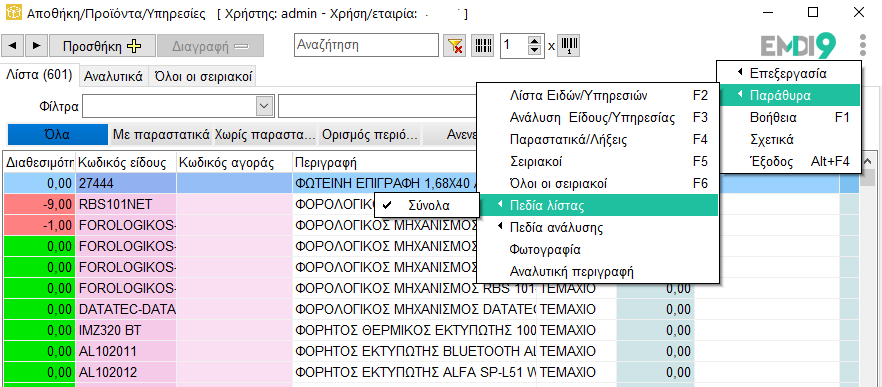The image size is (882, 387).
Task: Choose Σειριακοί F5 from the menu
Action: [x=598, y=161]
